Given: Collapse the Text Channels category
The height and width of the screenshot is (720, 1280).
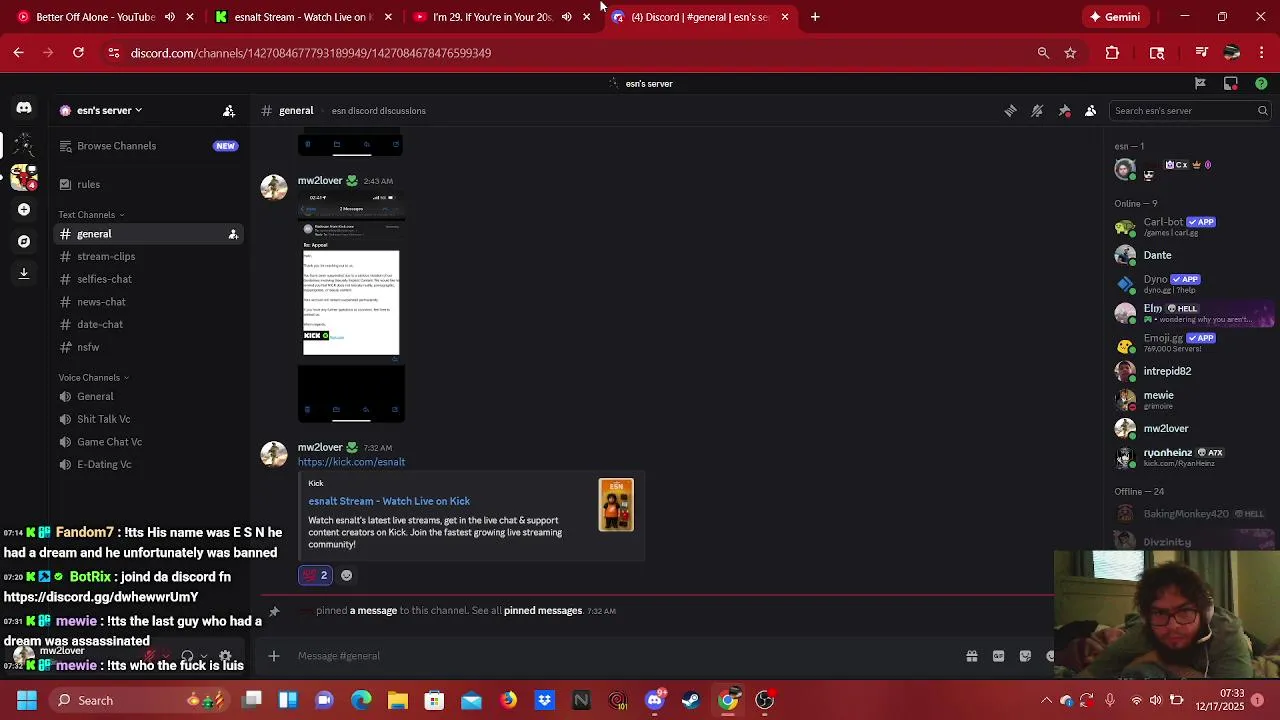Looking at the screenshot, I should (x=91, y=215).
